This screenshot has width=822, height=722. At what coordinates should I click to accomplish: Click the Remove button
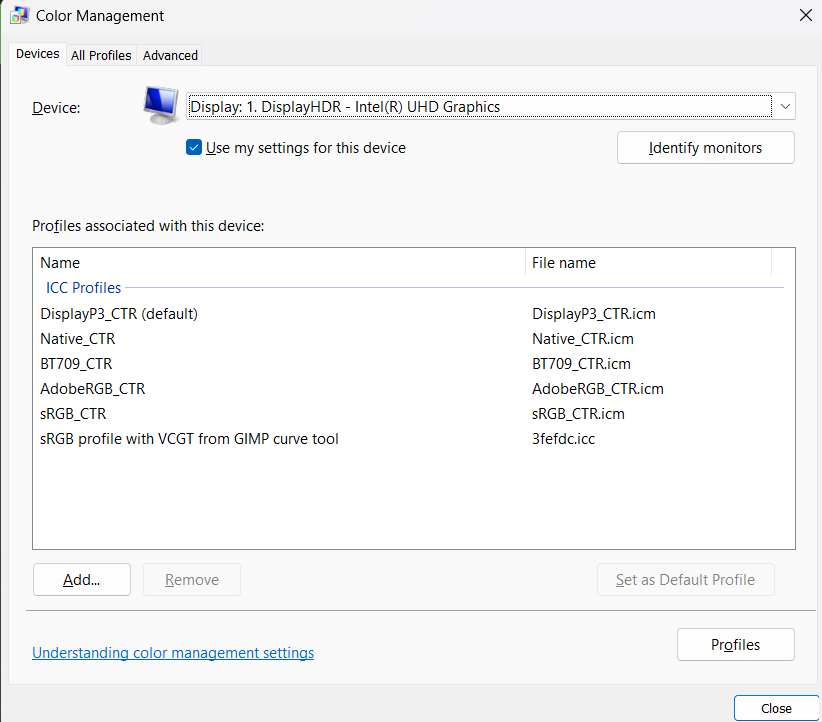coord(192,579)
